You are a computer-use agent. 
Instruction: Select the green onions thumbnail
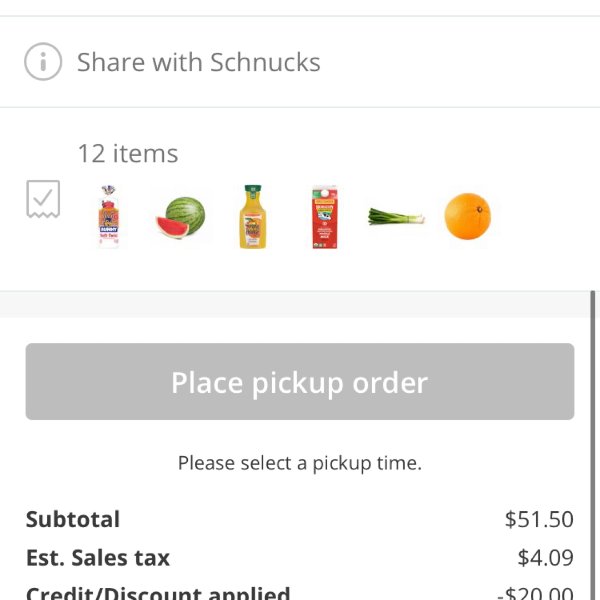(x=396, y=217)
